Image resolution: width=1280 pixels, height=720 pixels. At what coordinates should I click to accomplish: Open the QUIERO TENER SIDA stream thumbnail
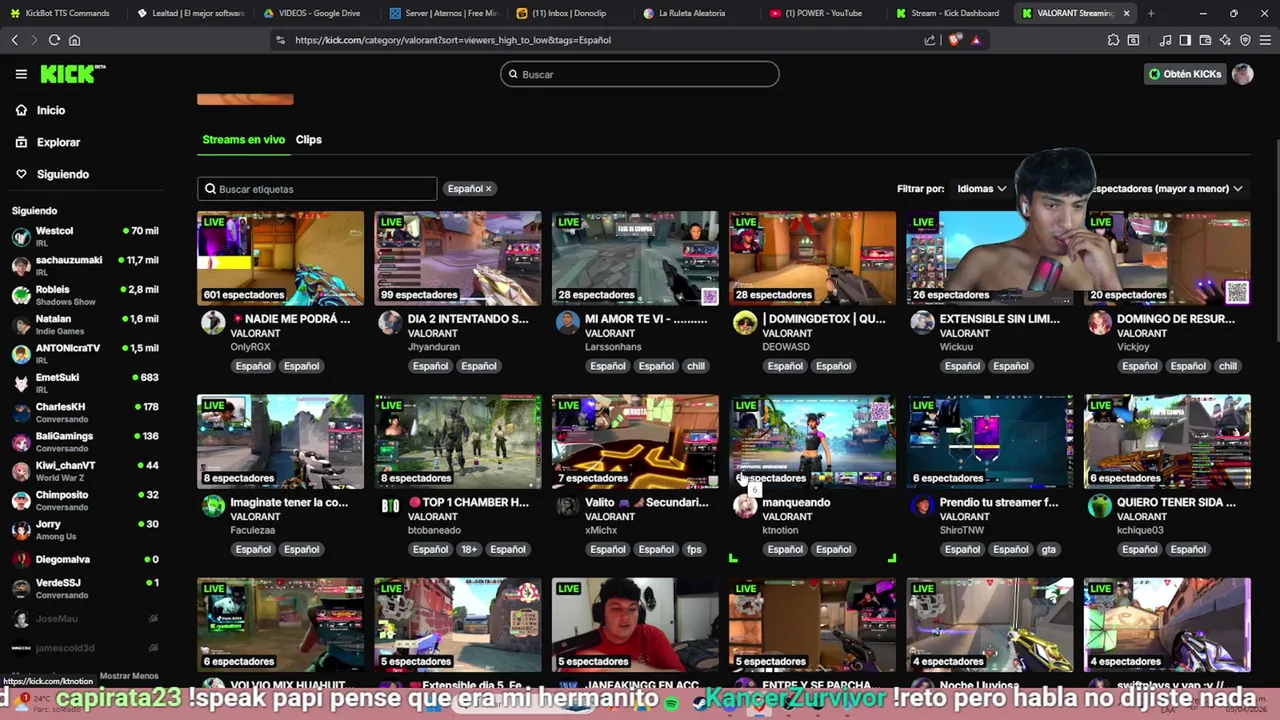click(1167, 441)
